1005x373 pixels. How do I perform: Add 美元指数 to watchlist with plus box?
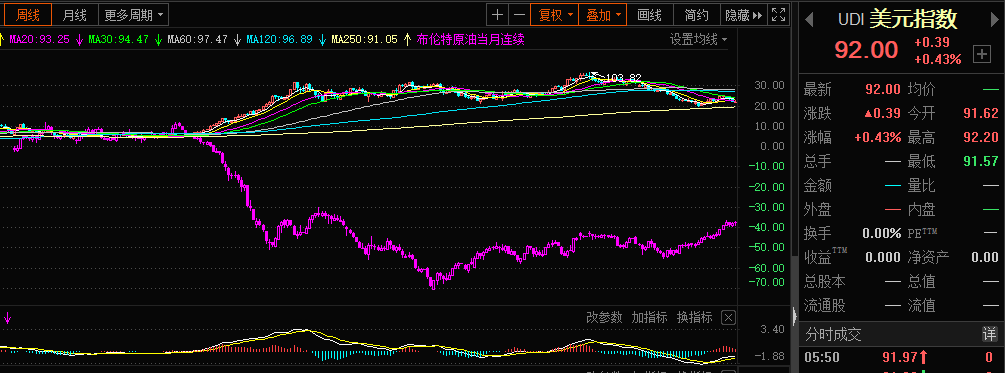click(x=981, y=54)
